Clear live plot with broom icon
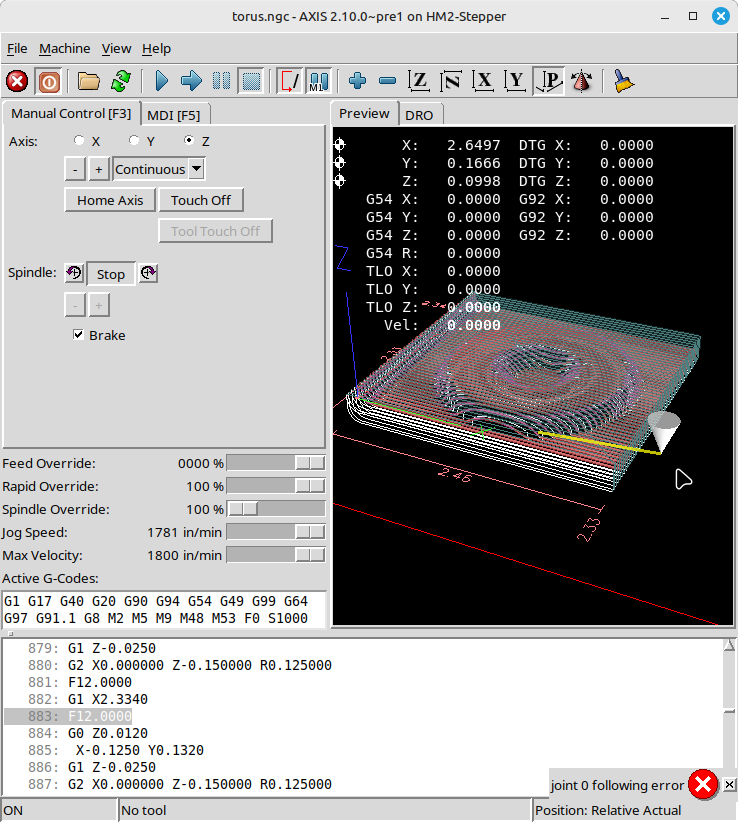This screenshot has width=738, height=822. 625,81
